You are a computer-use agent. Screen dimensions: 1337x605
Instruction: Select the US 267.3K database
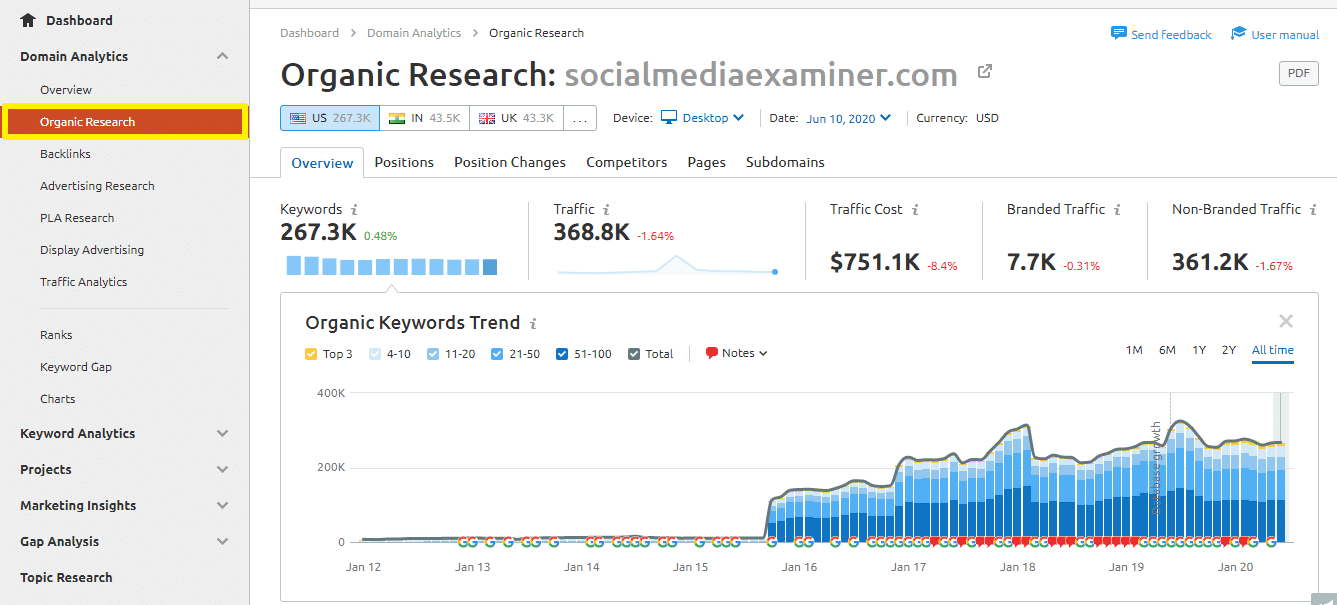click(329, 118)
